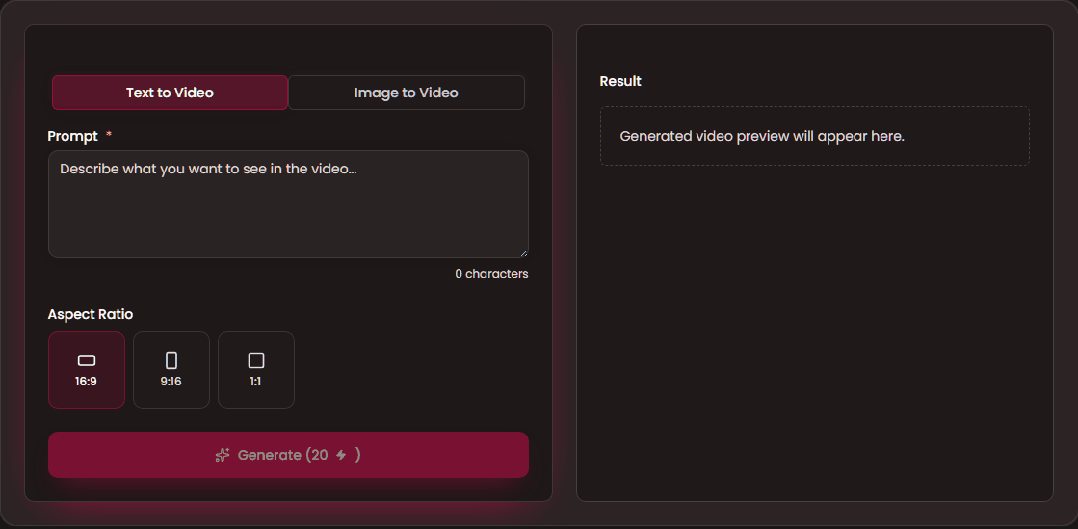This screenshot has width=1078, height=529.
Task: Click the generated video preview placeholder
Action: tap(814, 136)
